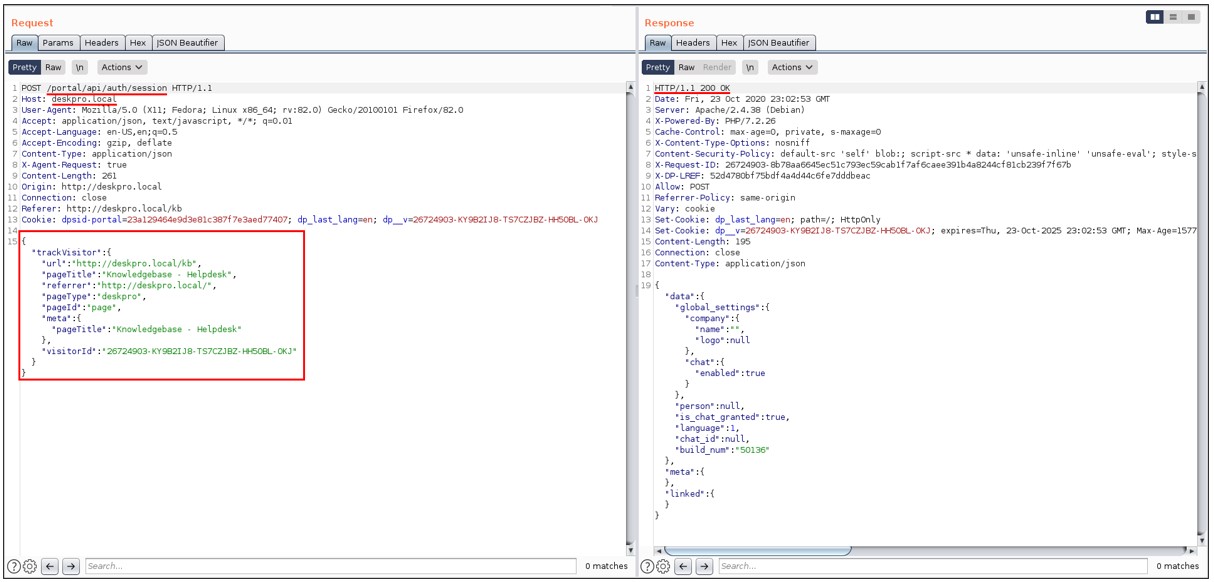Switch Request view mode to Raw
This screenshot has width=1214, height=582.
pos(53,67)
